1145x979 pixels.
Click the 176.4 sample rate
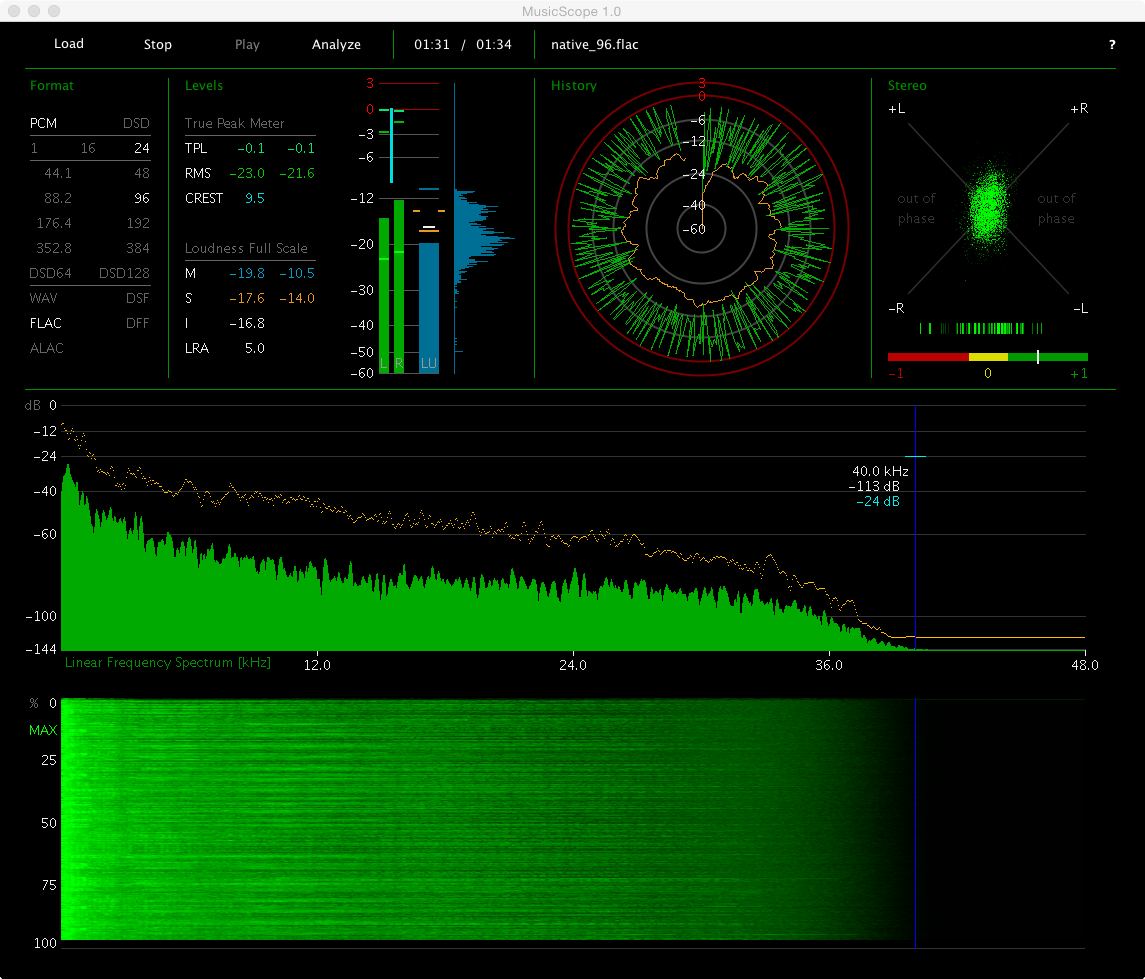coord(54,223)
